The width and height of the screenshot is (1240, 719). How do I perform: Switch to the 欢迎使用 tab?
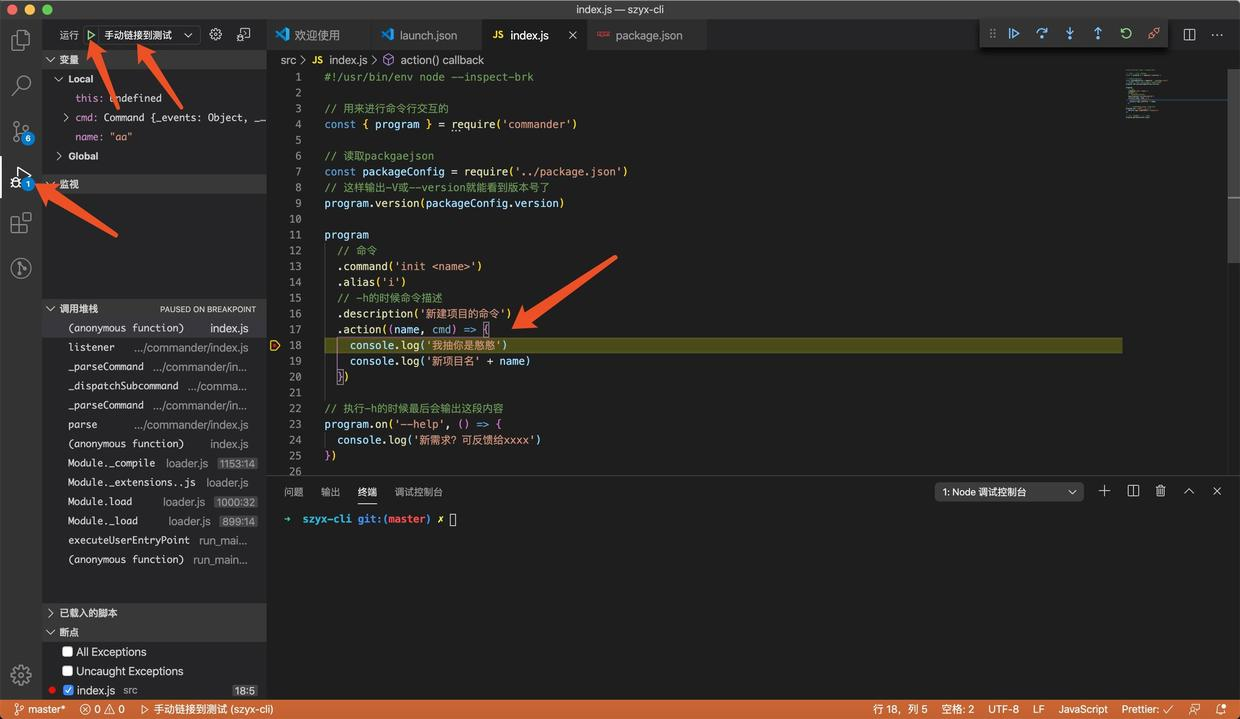pos(318,35)
